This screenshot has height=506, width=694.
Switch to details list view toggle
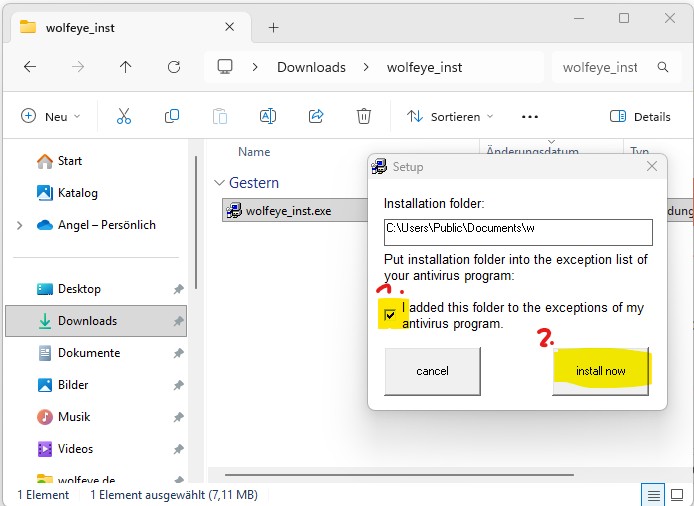click(x=652, y=495)
